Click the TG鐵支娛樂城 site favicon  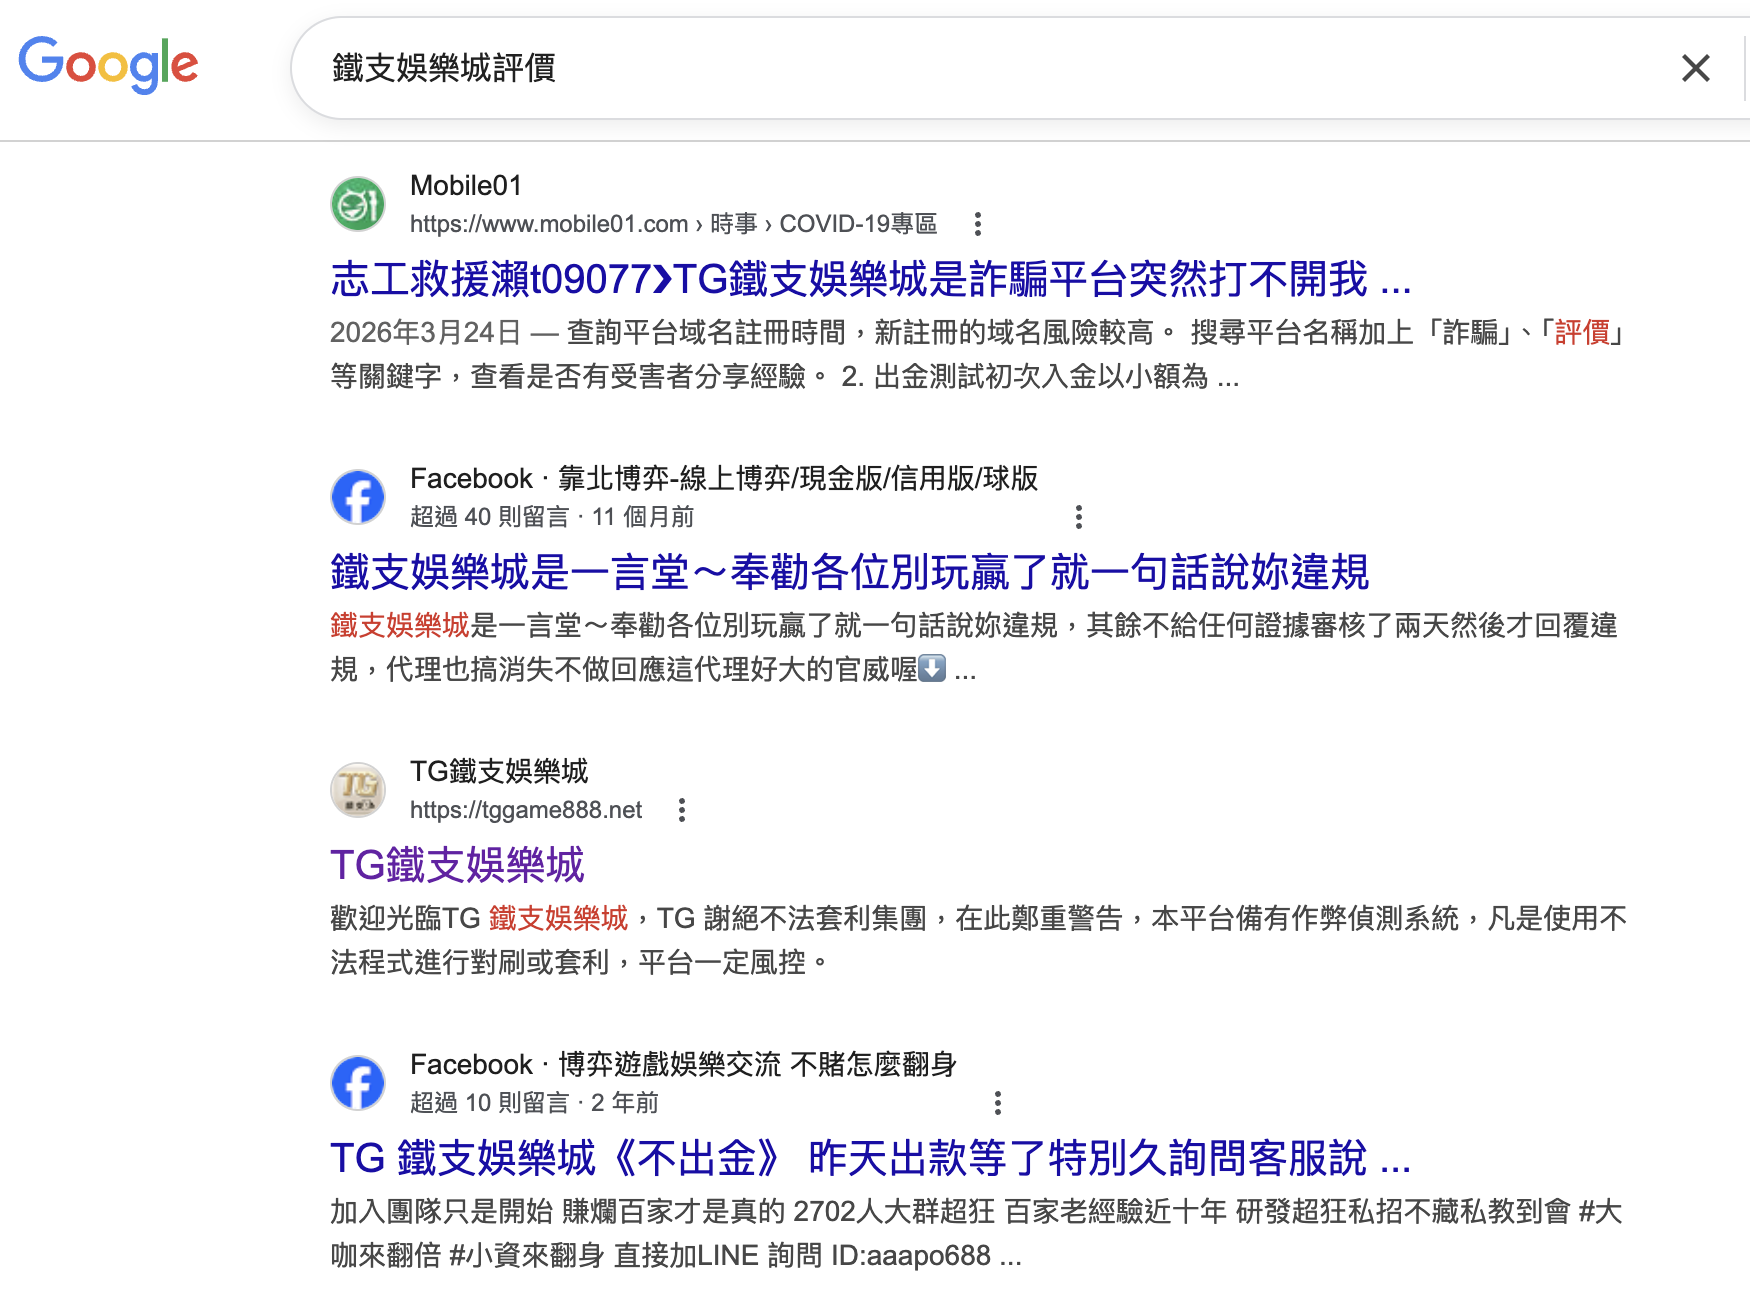coord(358,790)
